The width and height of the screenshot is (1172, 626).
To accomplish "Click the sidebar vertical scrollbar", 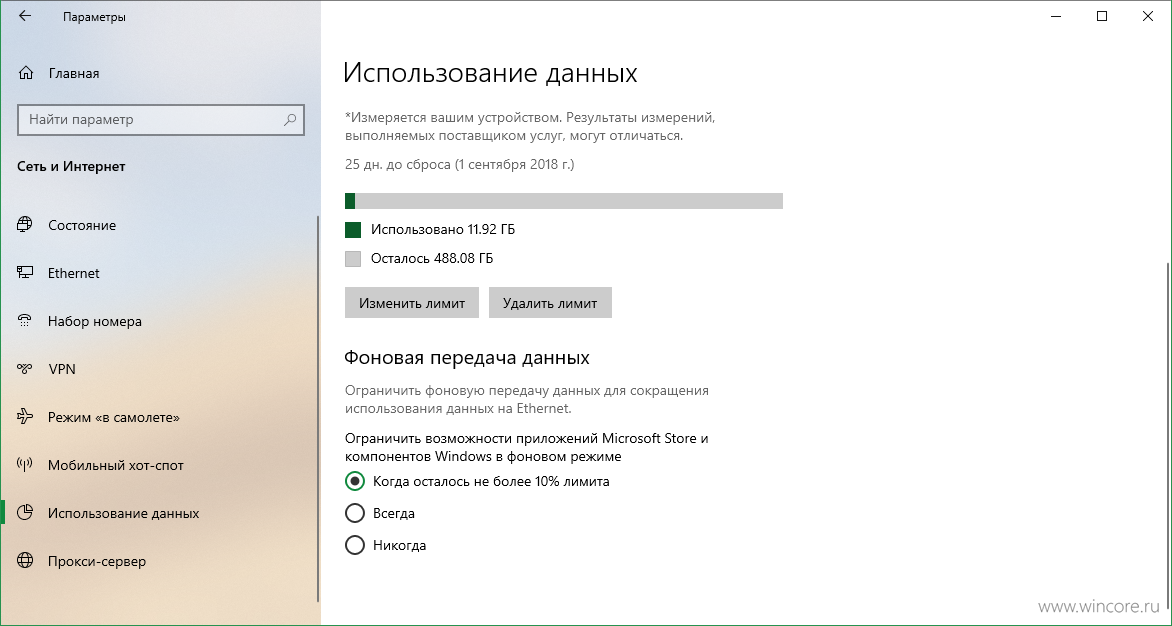I will (x=319, y=409).
